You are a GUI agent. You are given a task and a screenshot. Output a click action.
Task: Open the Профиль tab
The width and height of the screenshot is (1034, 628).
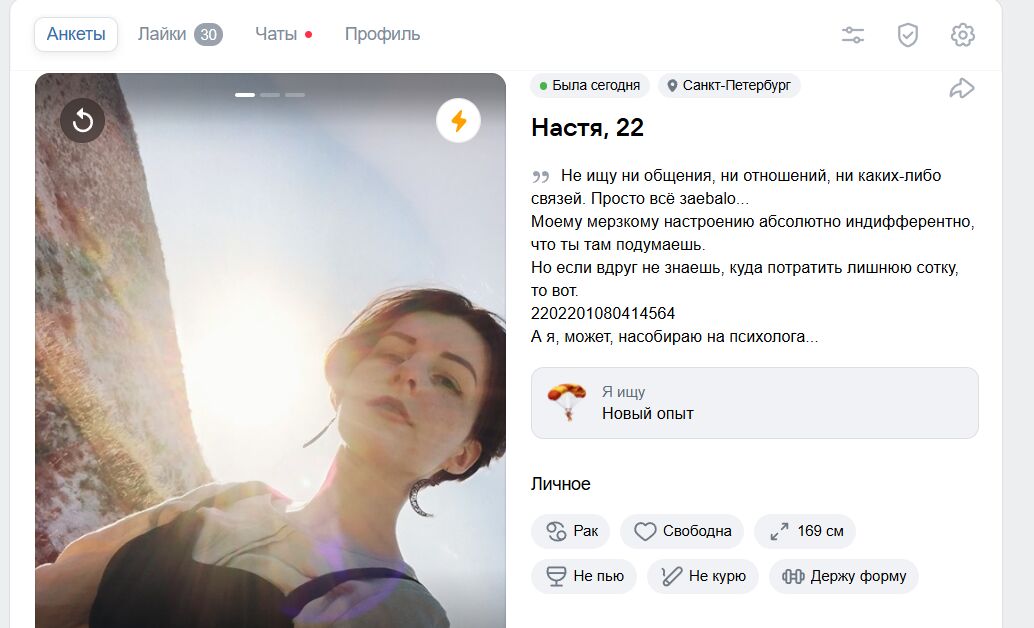coord(382,34)
